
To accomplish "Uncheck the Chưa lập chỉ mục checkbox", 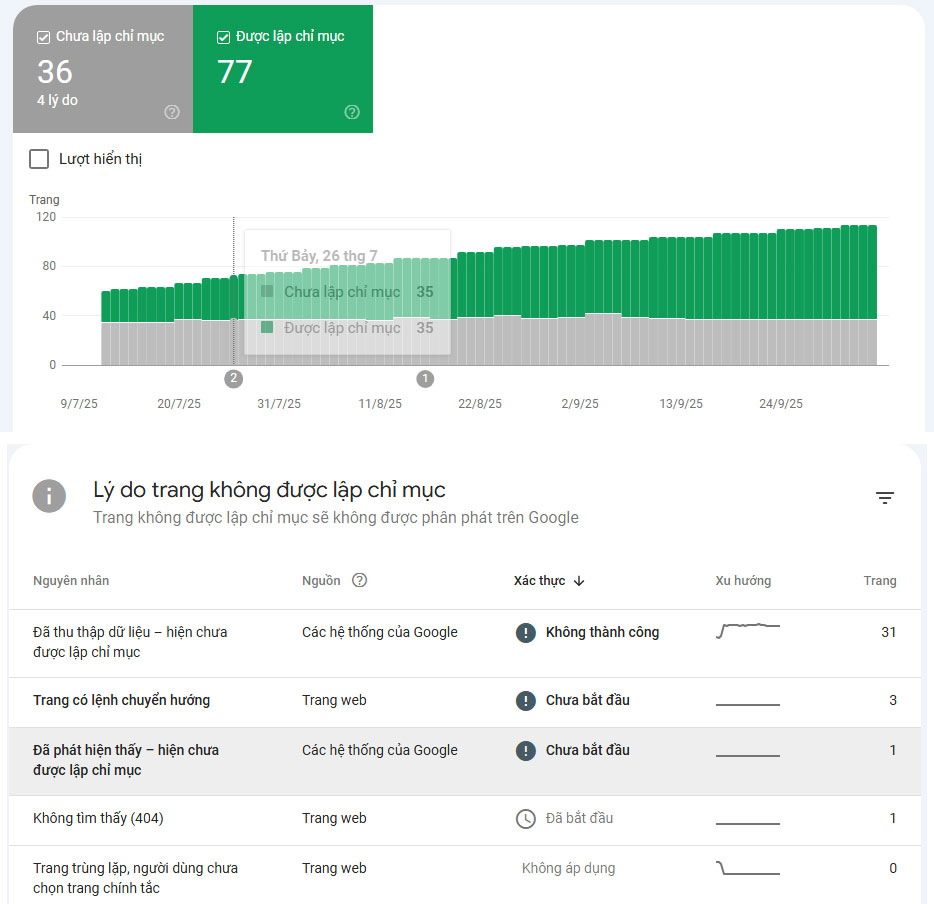I will (x=43, y=37).
